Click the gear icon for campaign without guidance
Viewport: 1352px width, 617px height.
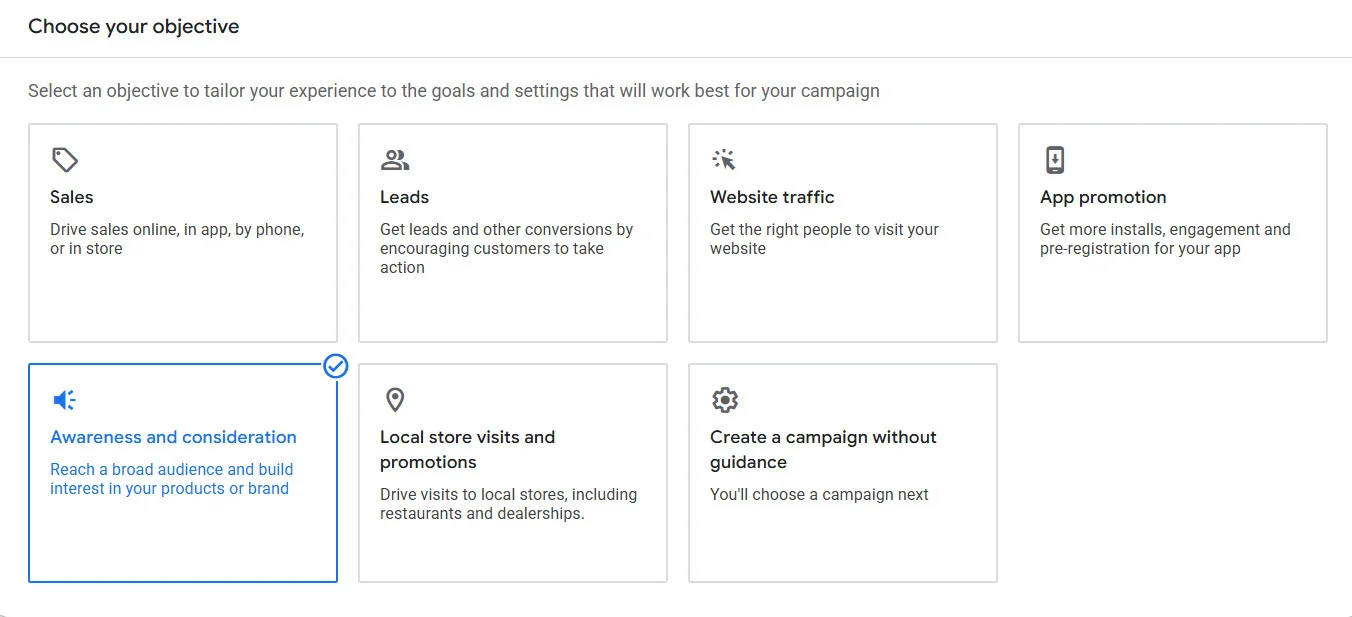pyautogui.click(x=724, y=399)
